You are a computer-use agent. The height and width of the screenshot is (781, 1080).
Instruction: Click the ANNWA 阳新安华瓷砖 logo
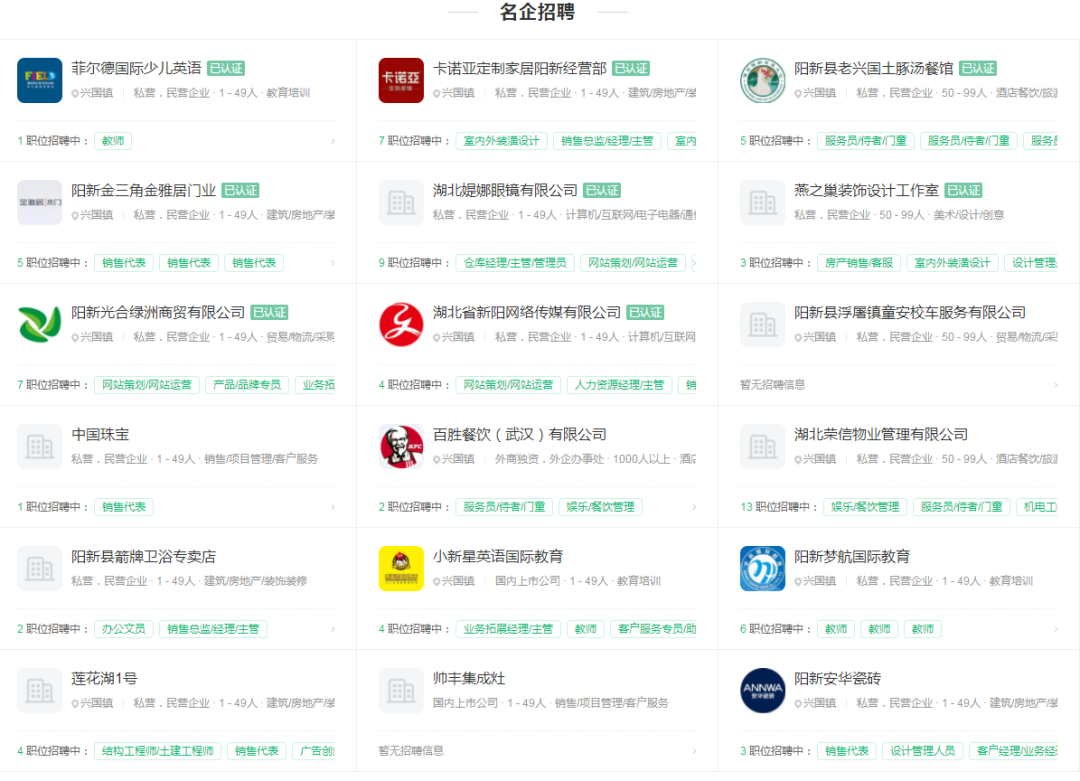click(762, 690)
